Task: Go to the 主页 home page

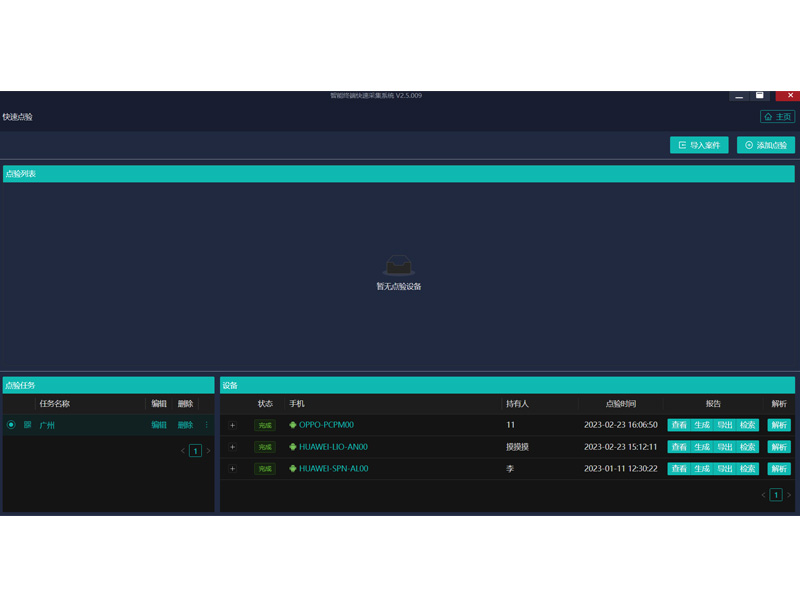Action: click(778, 117)
